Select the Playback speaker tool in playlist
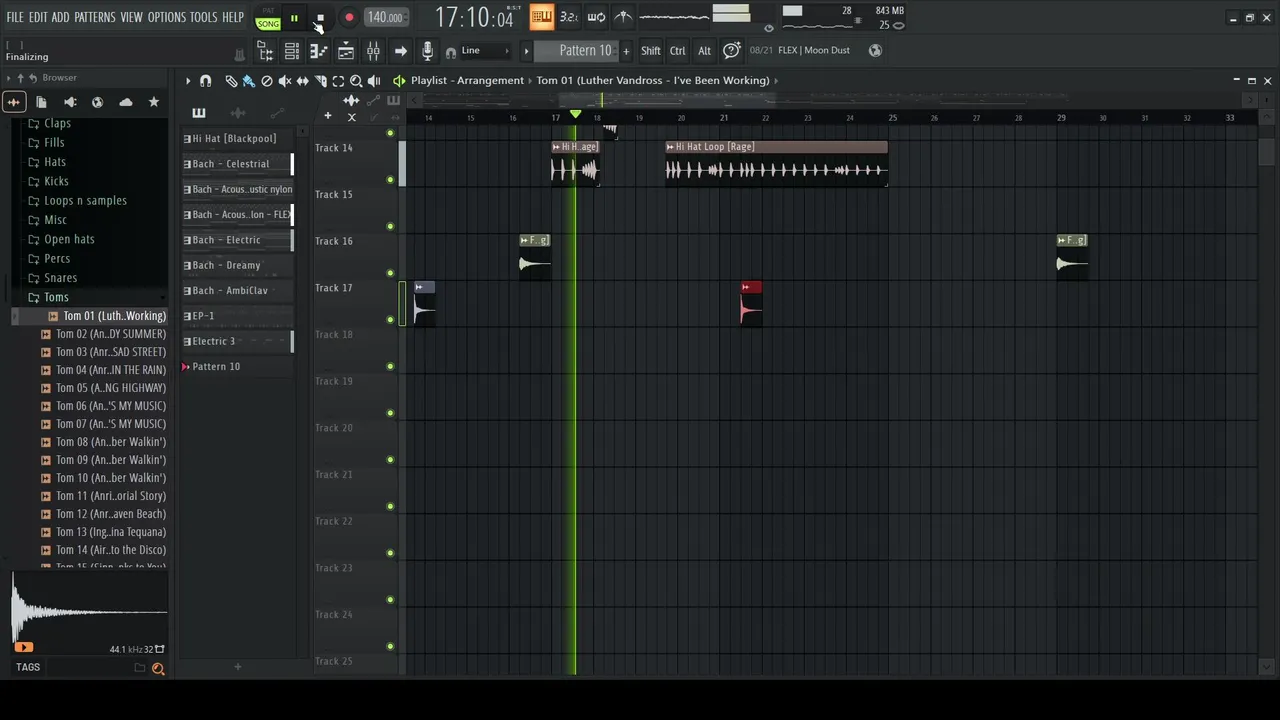Image resolution: width=1280 pixels, height=720 pixels. (374, 81)
